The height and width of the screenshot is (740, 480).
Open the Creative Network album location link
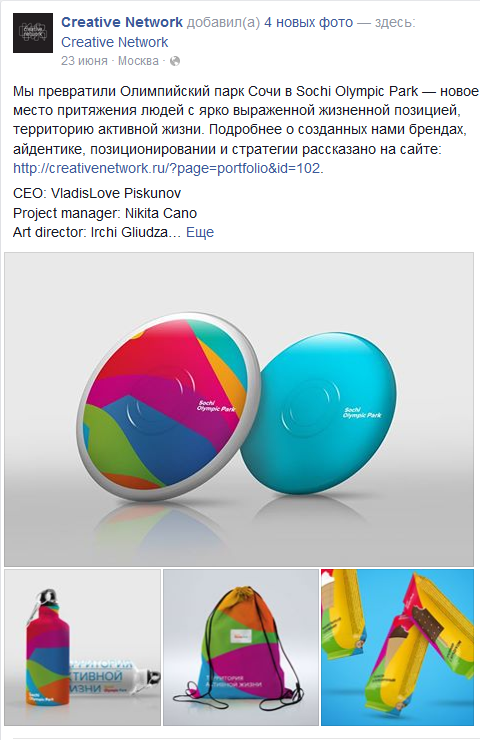[115, 42]
